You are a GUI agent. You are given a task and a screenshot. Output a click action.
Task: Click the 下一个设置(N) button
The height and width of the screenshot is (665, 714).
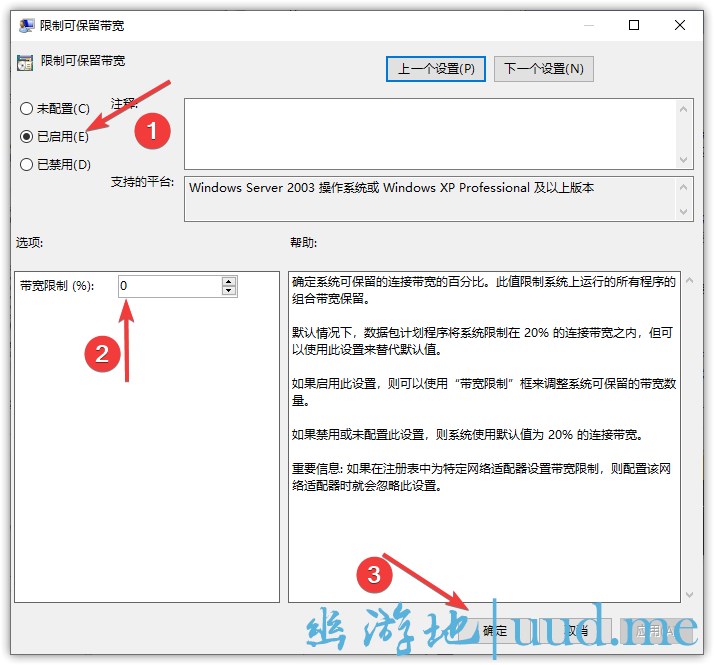pos(544,69)
